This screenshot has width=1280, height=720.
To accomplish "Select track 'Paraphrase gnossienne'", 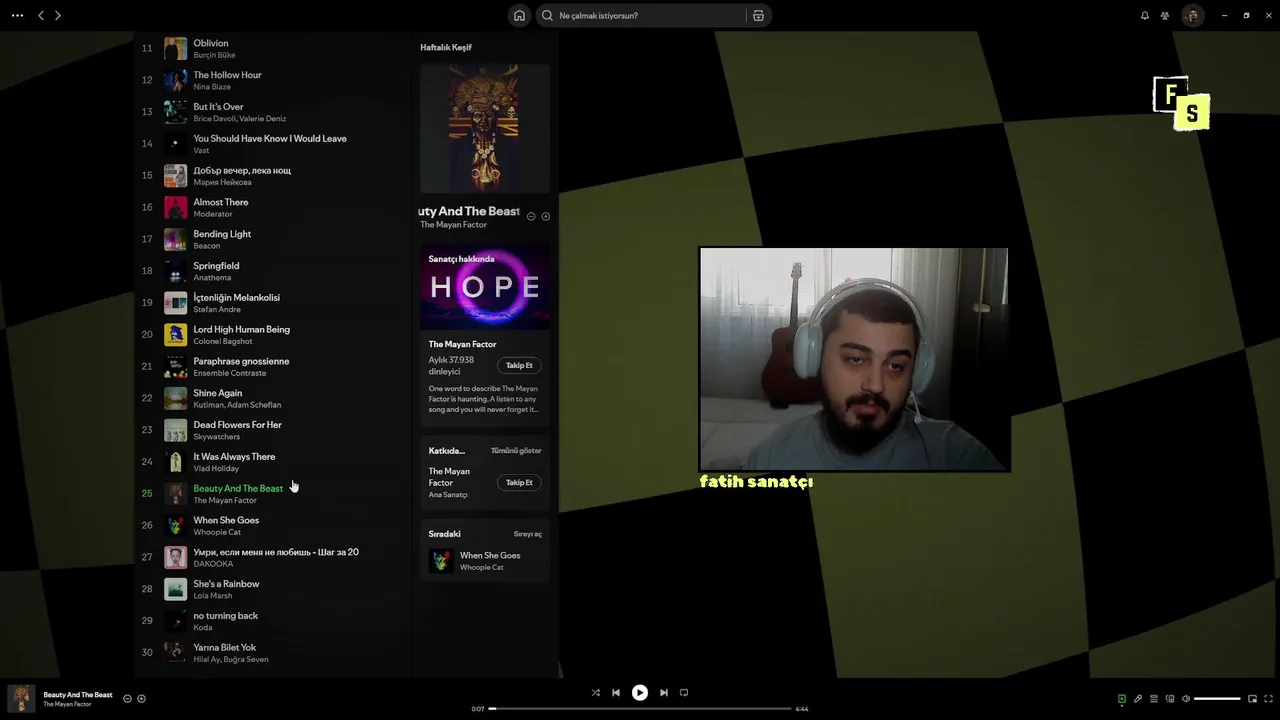I will [x=272, y=366].
